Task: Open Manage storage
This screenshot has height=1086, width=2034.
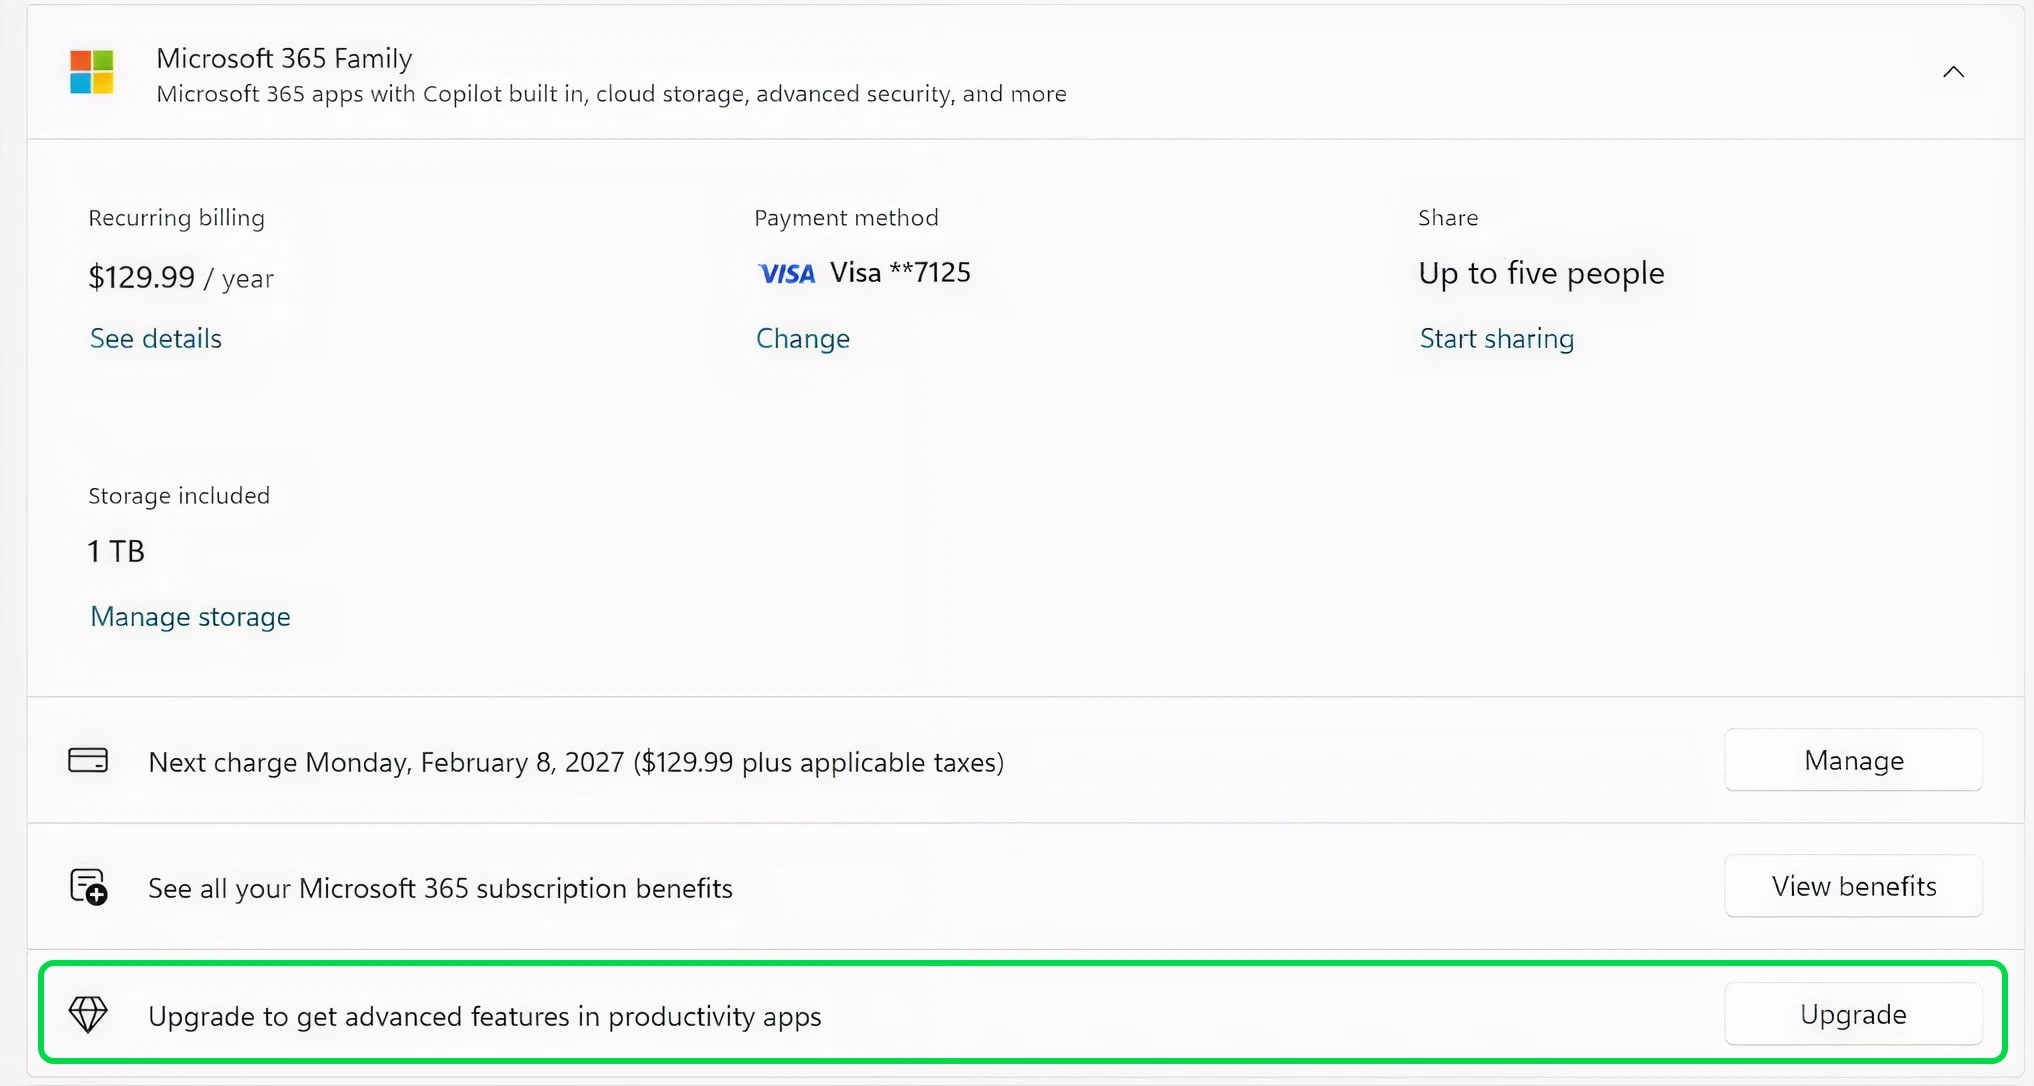Action: (189, 616)
